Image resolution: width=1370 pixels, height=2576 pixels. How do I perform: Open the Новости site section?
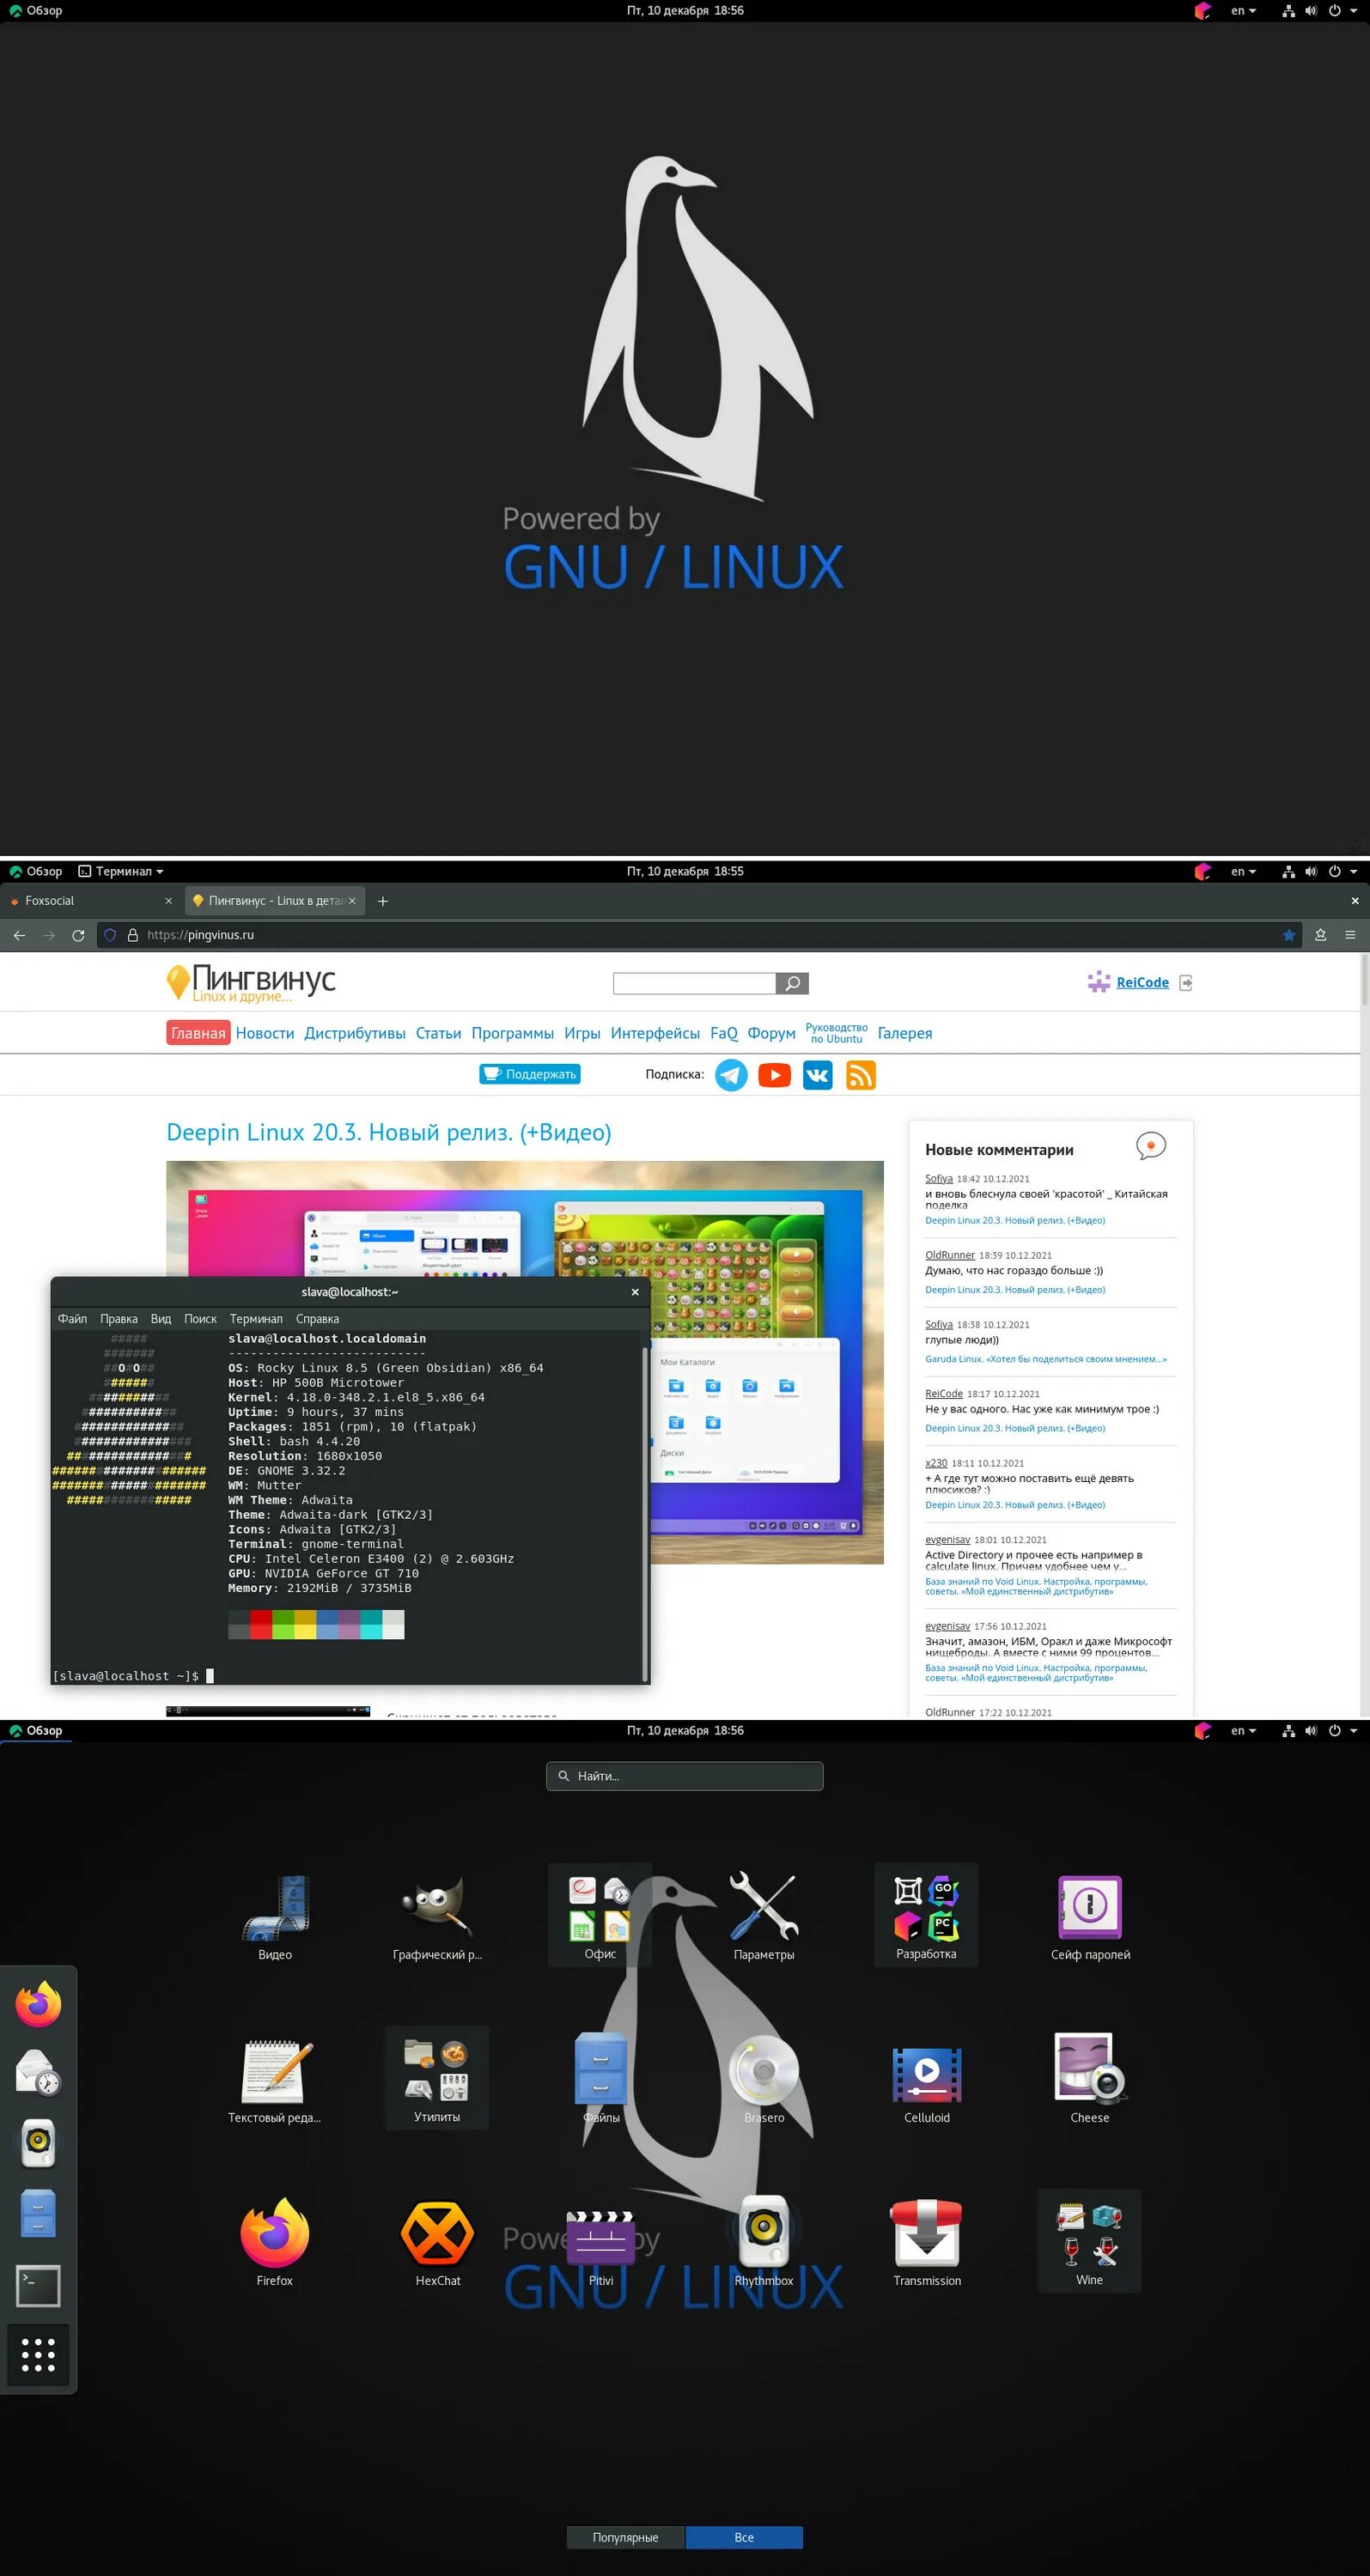coord(265,1033)
